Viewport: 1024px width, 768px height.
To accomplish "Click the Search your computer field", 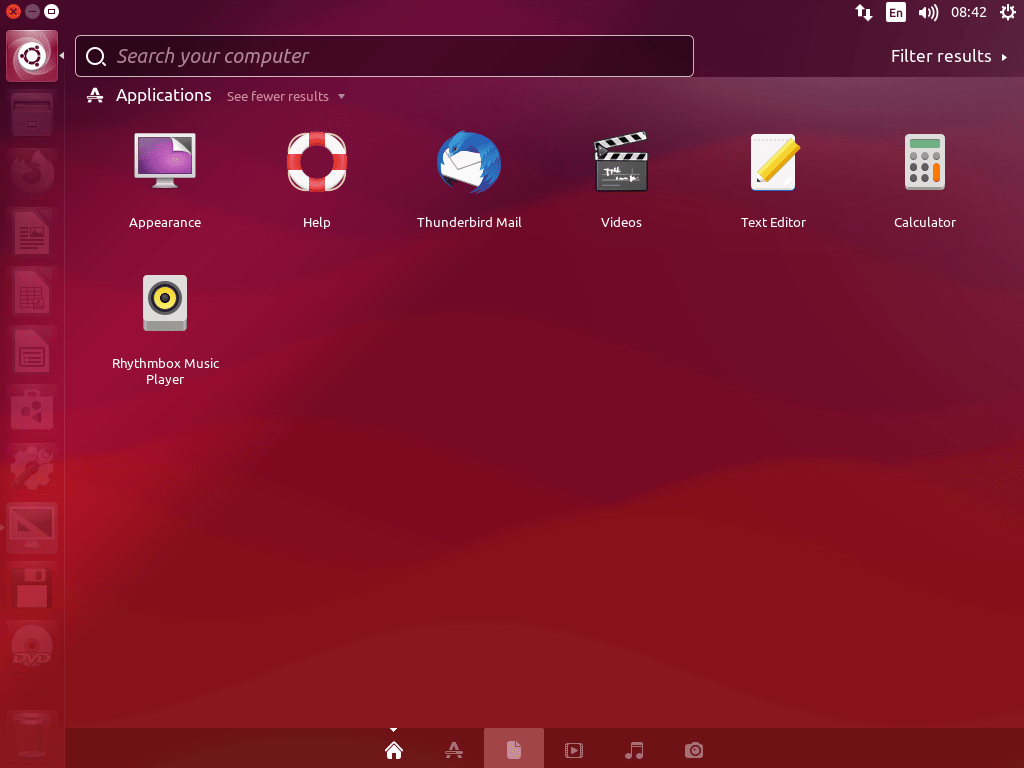I will (x=384, y=56).
